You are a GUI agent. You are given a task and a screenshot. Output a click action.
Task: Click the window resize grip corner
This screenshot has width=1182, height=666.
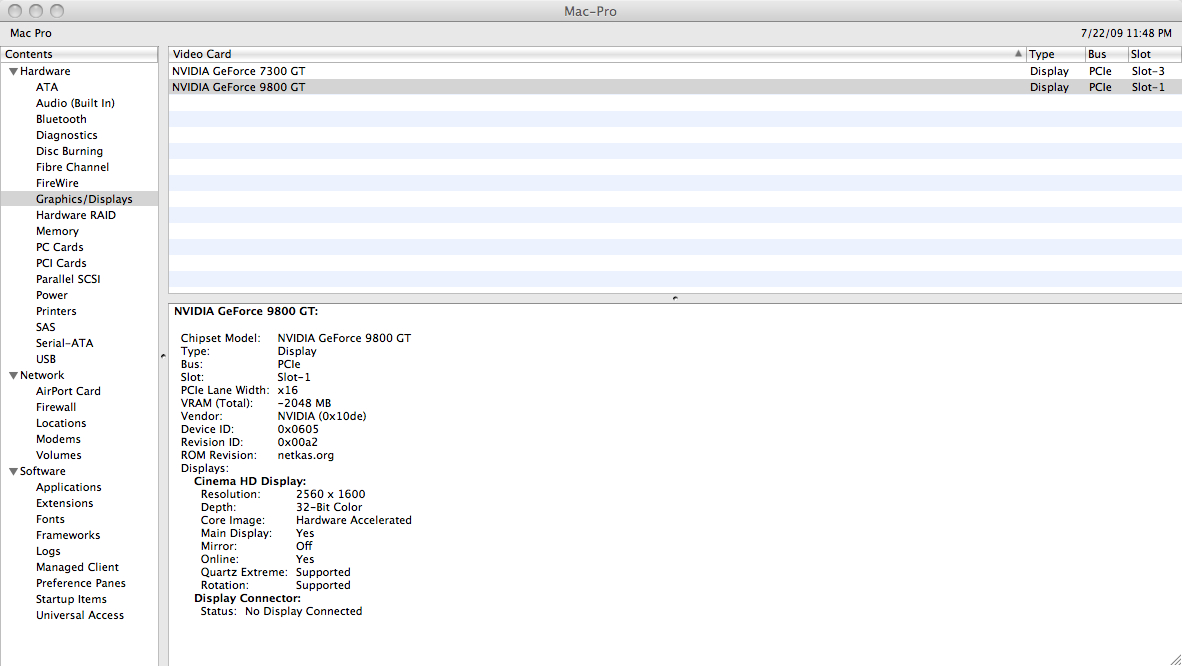pos(1175,659)
